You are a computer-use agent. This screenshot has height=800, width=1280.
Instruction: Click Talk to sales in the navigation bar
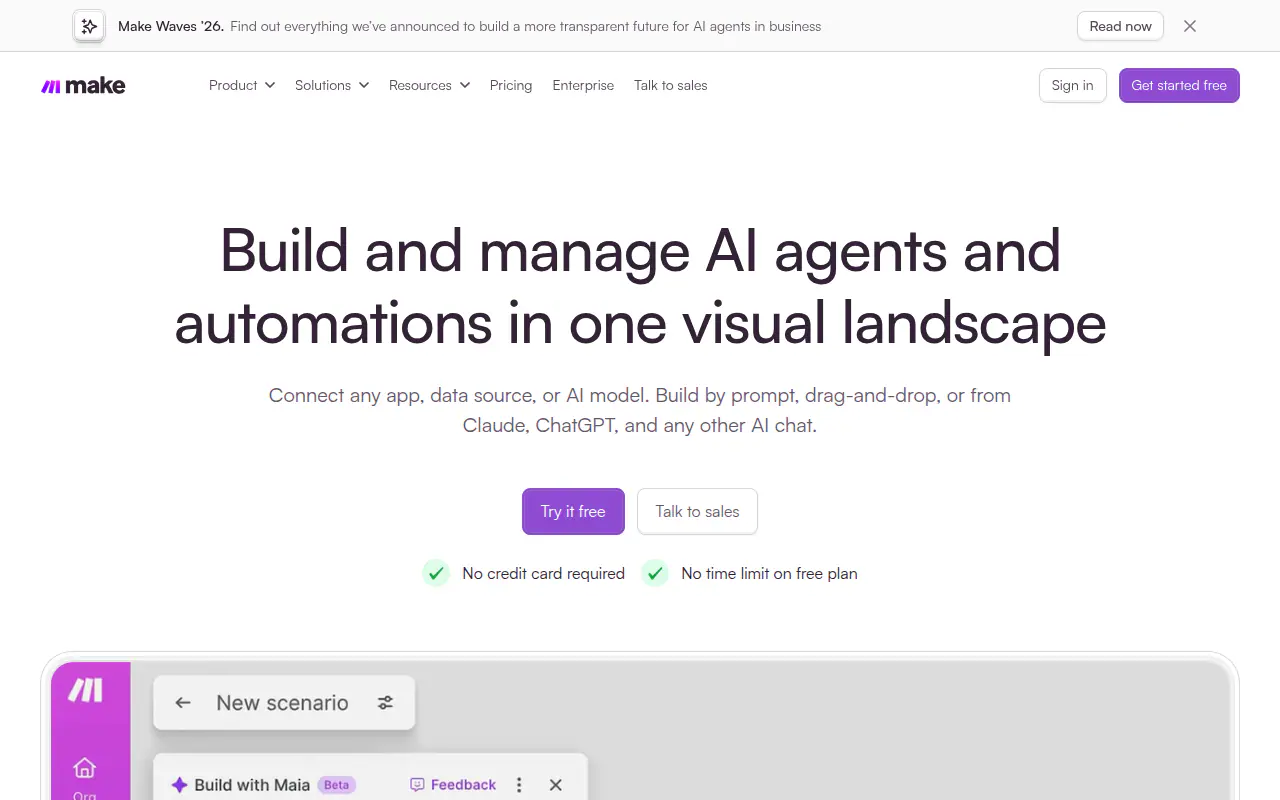point(671,86)
